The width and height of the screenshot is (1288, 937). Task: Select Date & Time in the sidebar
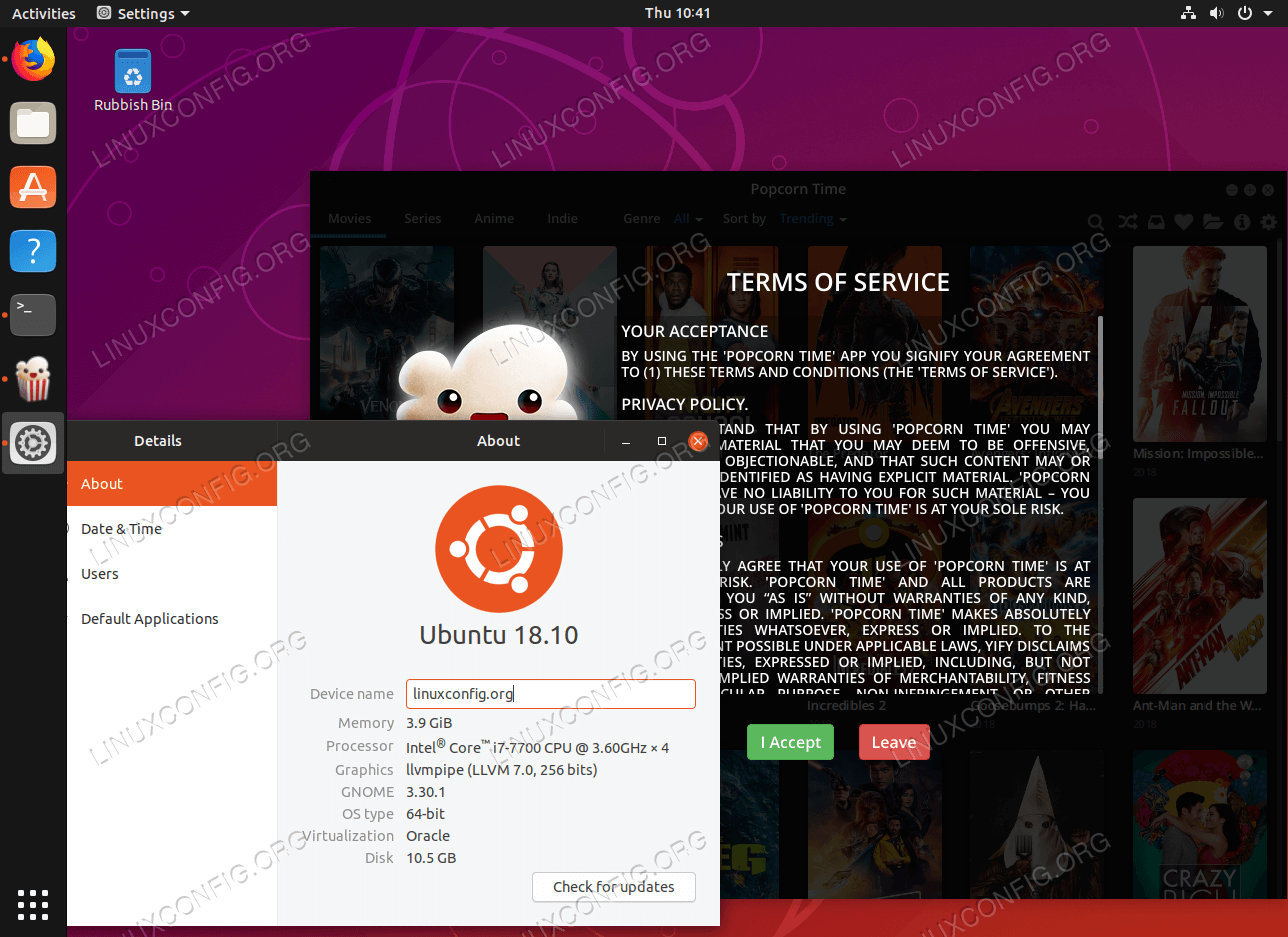(172, 529)
